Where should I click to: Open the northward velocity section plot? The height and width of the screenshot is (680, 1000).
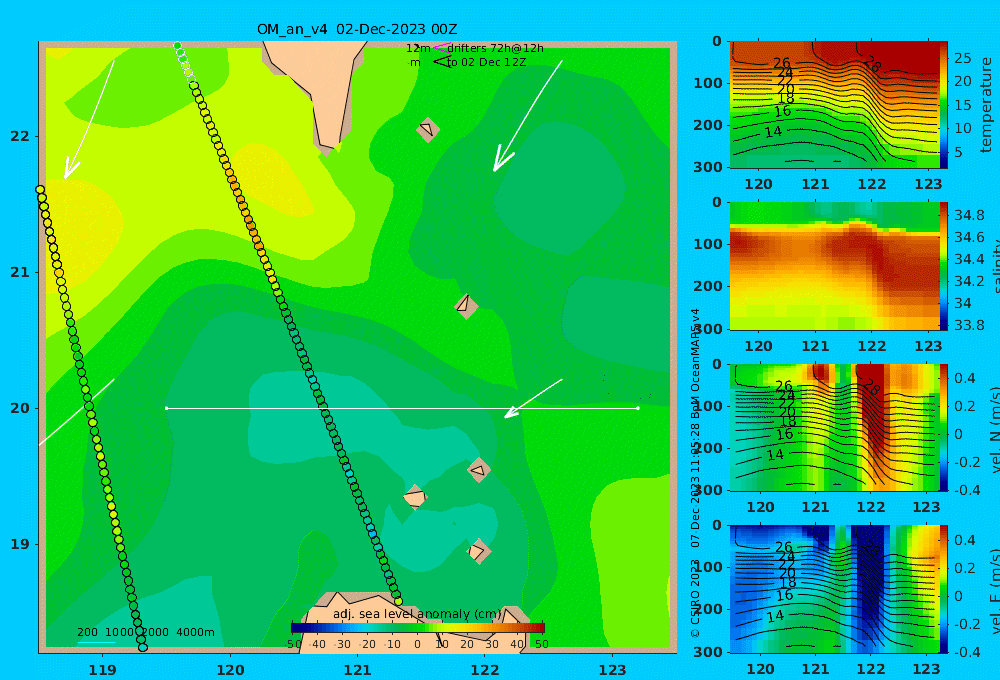tap(834, 427)
